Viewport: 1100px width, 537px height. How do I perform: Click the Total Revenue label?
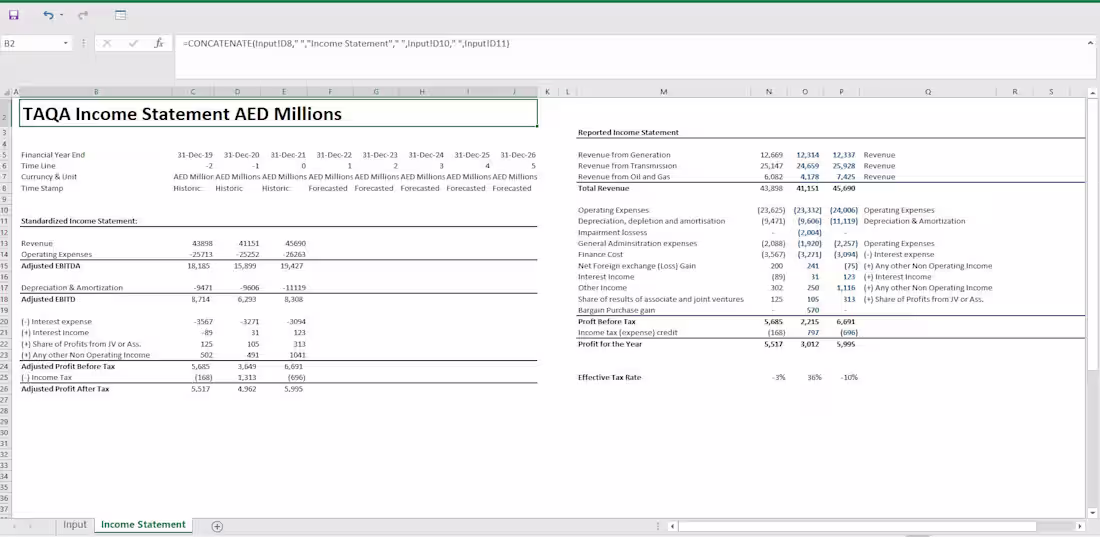pyautogui.click(x=603, y=189)
